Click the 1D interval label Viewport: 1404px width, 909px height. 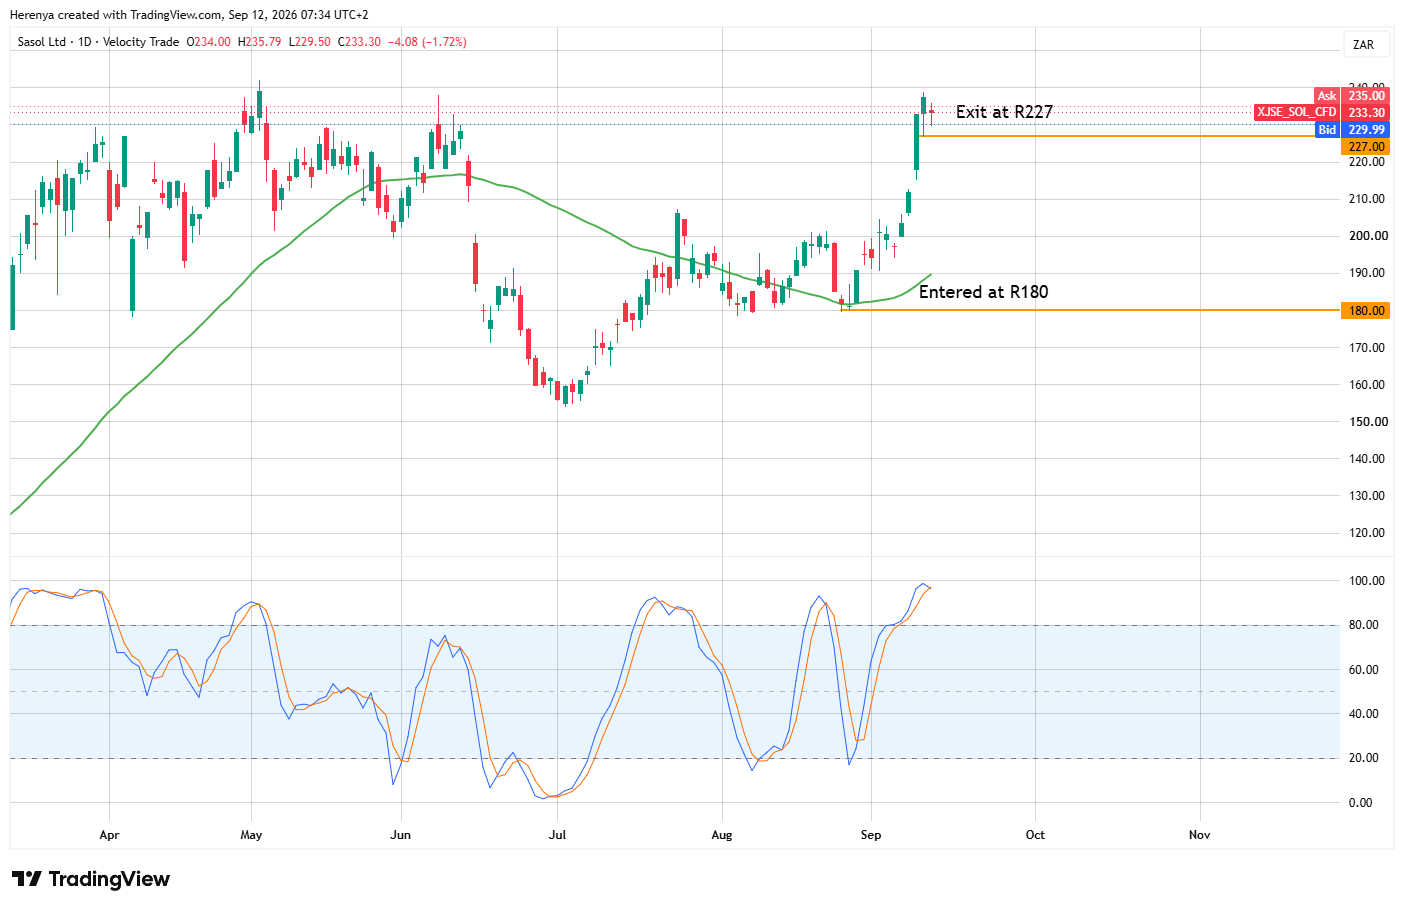tap(85, 42)
